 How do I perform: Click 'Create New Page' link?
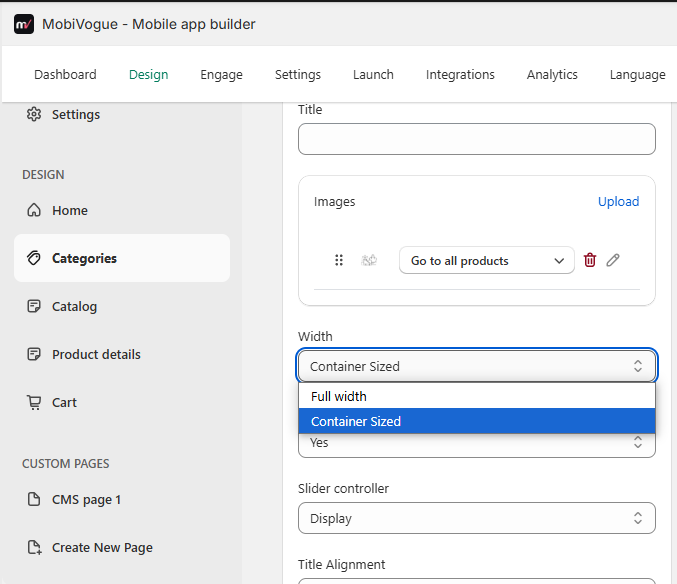click(102, 547)
